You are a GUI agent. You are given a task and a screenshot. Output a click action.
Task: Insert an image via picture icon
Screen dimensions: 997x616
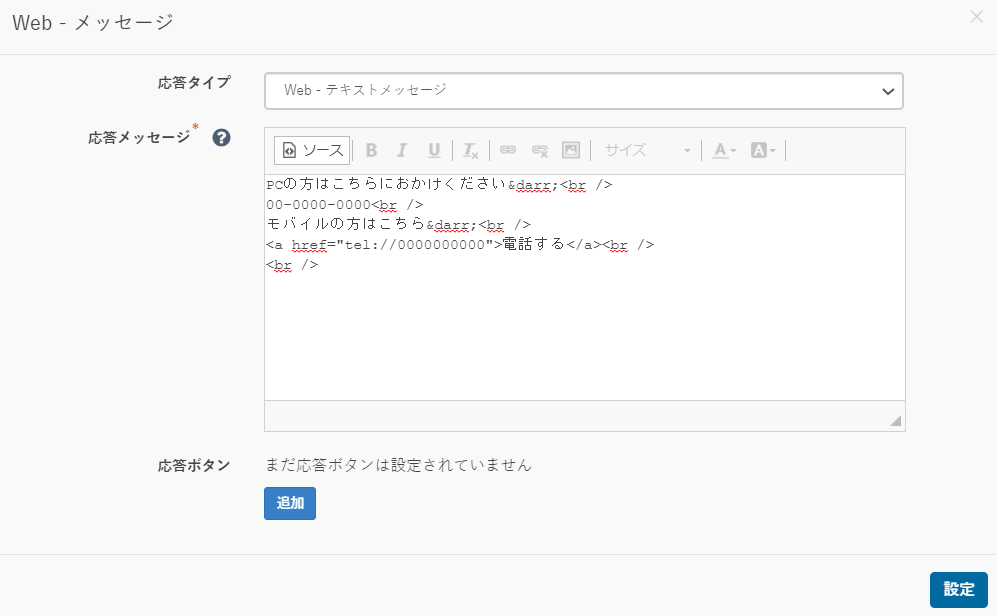pyautogui.click(x=571, y=150)
